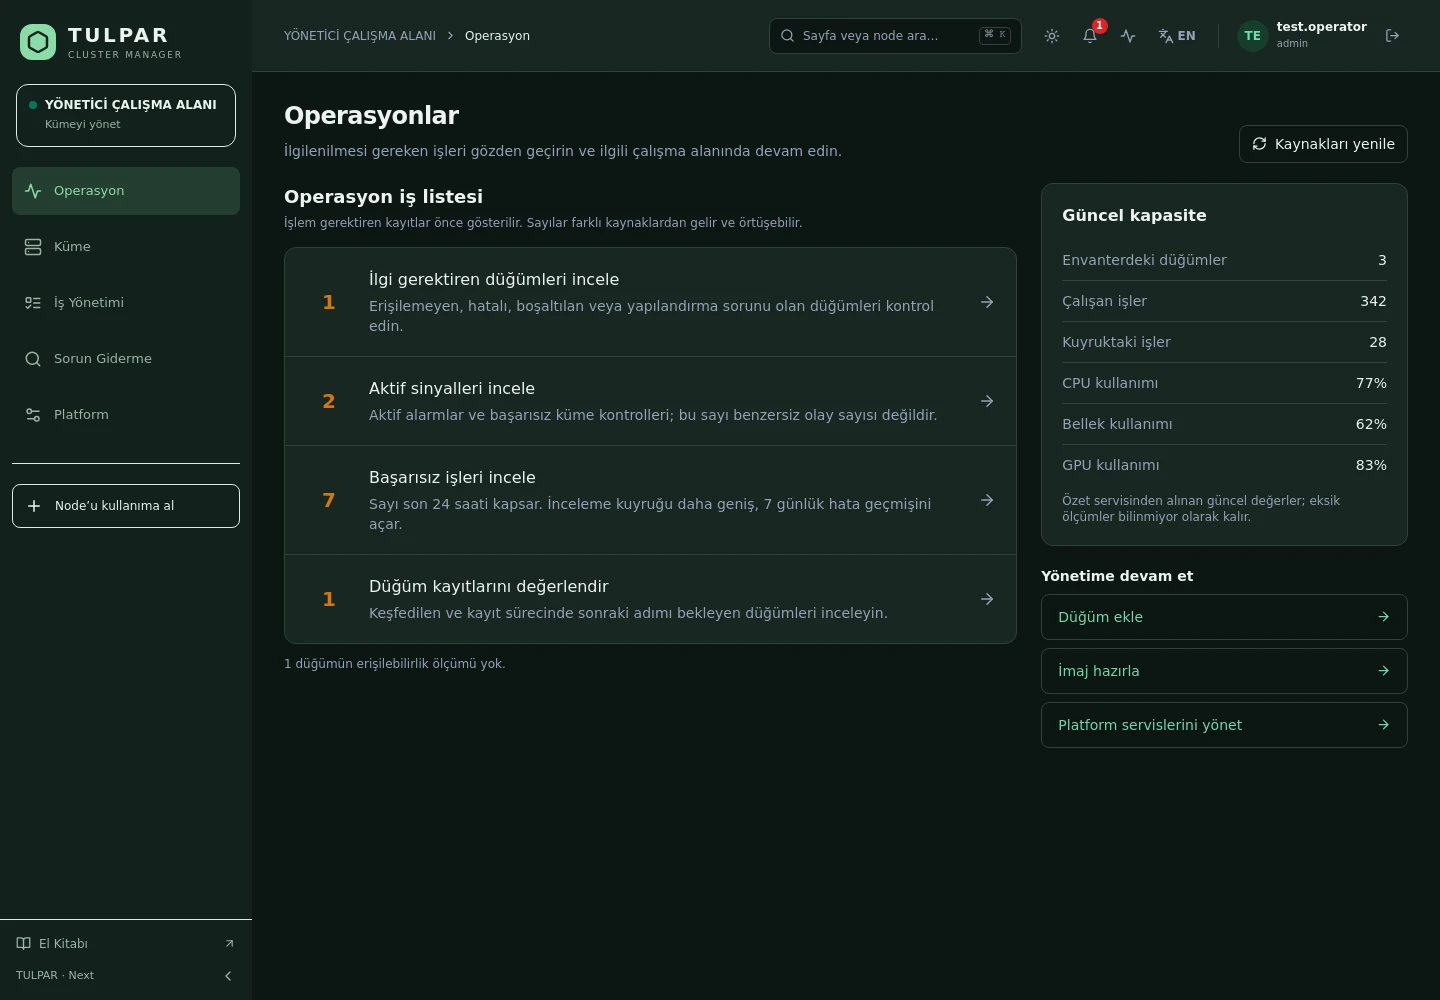Click Platform servislerini yönet link
Viewport: 1440px width, 1000px height.
(1224, 725)
